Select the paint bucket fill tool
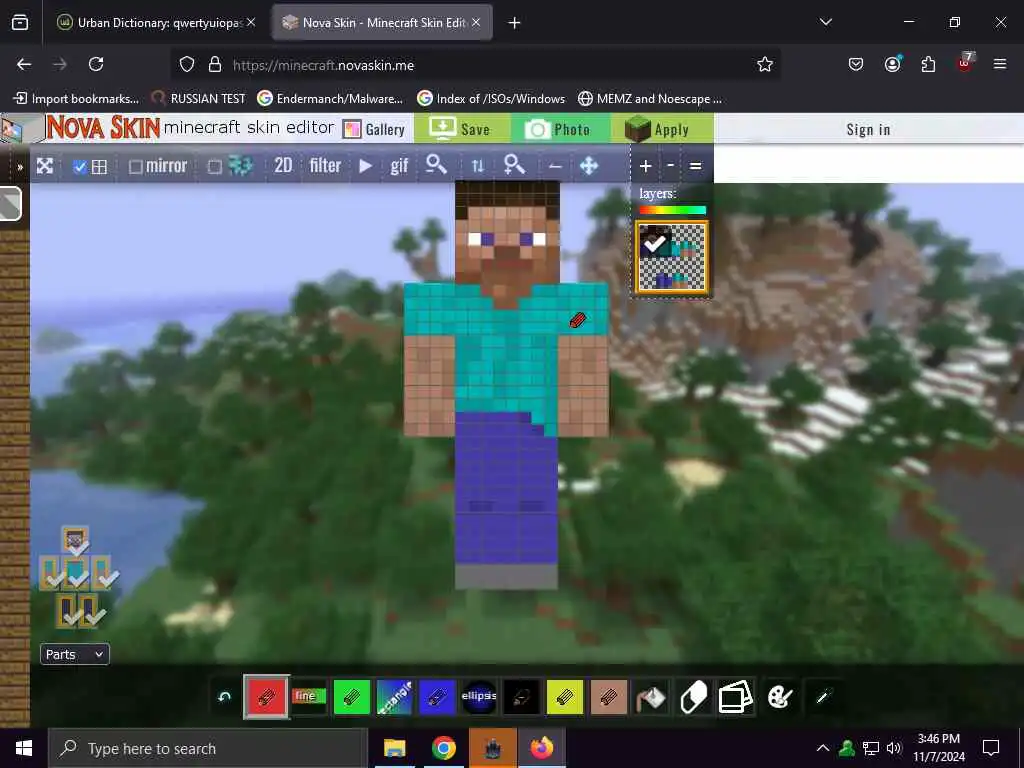The image size is (1024, 768). [x=651, y=697]
